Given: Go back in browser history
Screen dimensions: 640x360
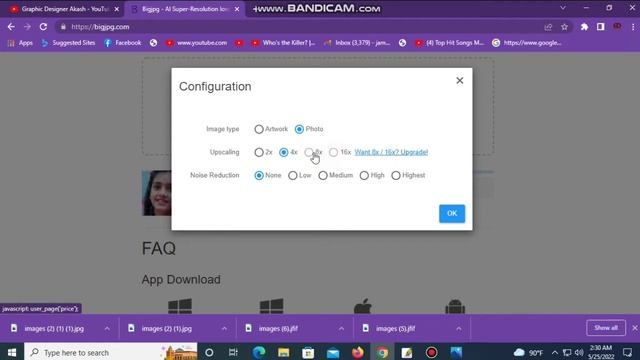Looking at the screenshot, I should pyautogui.click(x=11, y=27).
